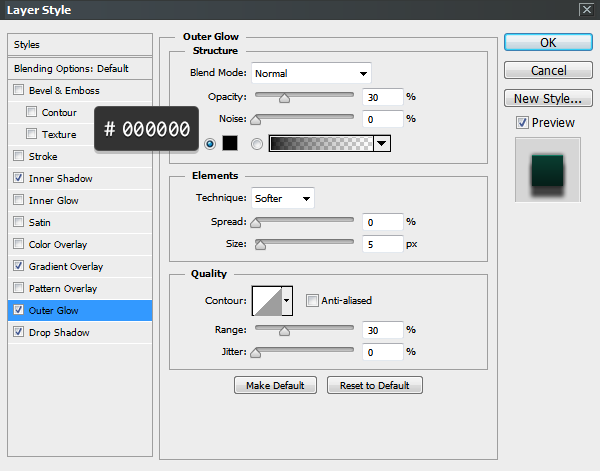Disable the Drop Shadow checkbox
This screenshot has height=471, width=600.
(x=19, y=333)
